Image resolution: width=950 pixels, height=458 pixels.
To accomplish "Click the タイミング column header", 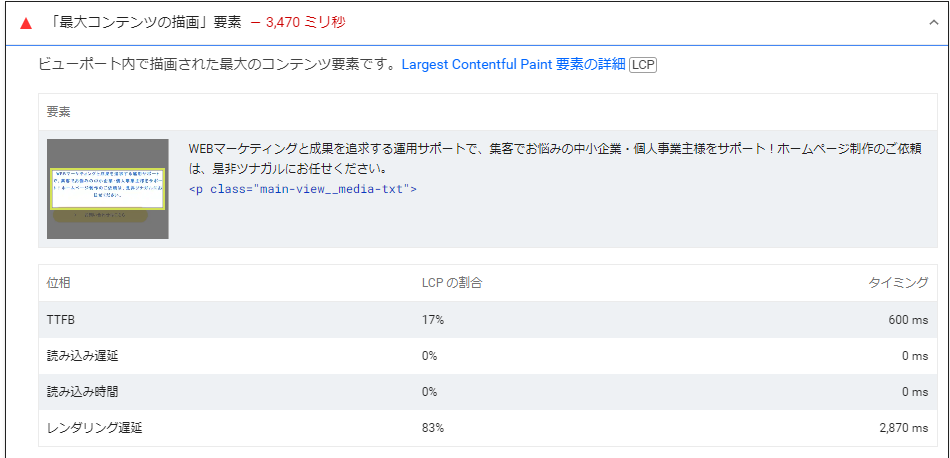I will (x=898, y=283).
